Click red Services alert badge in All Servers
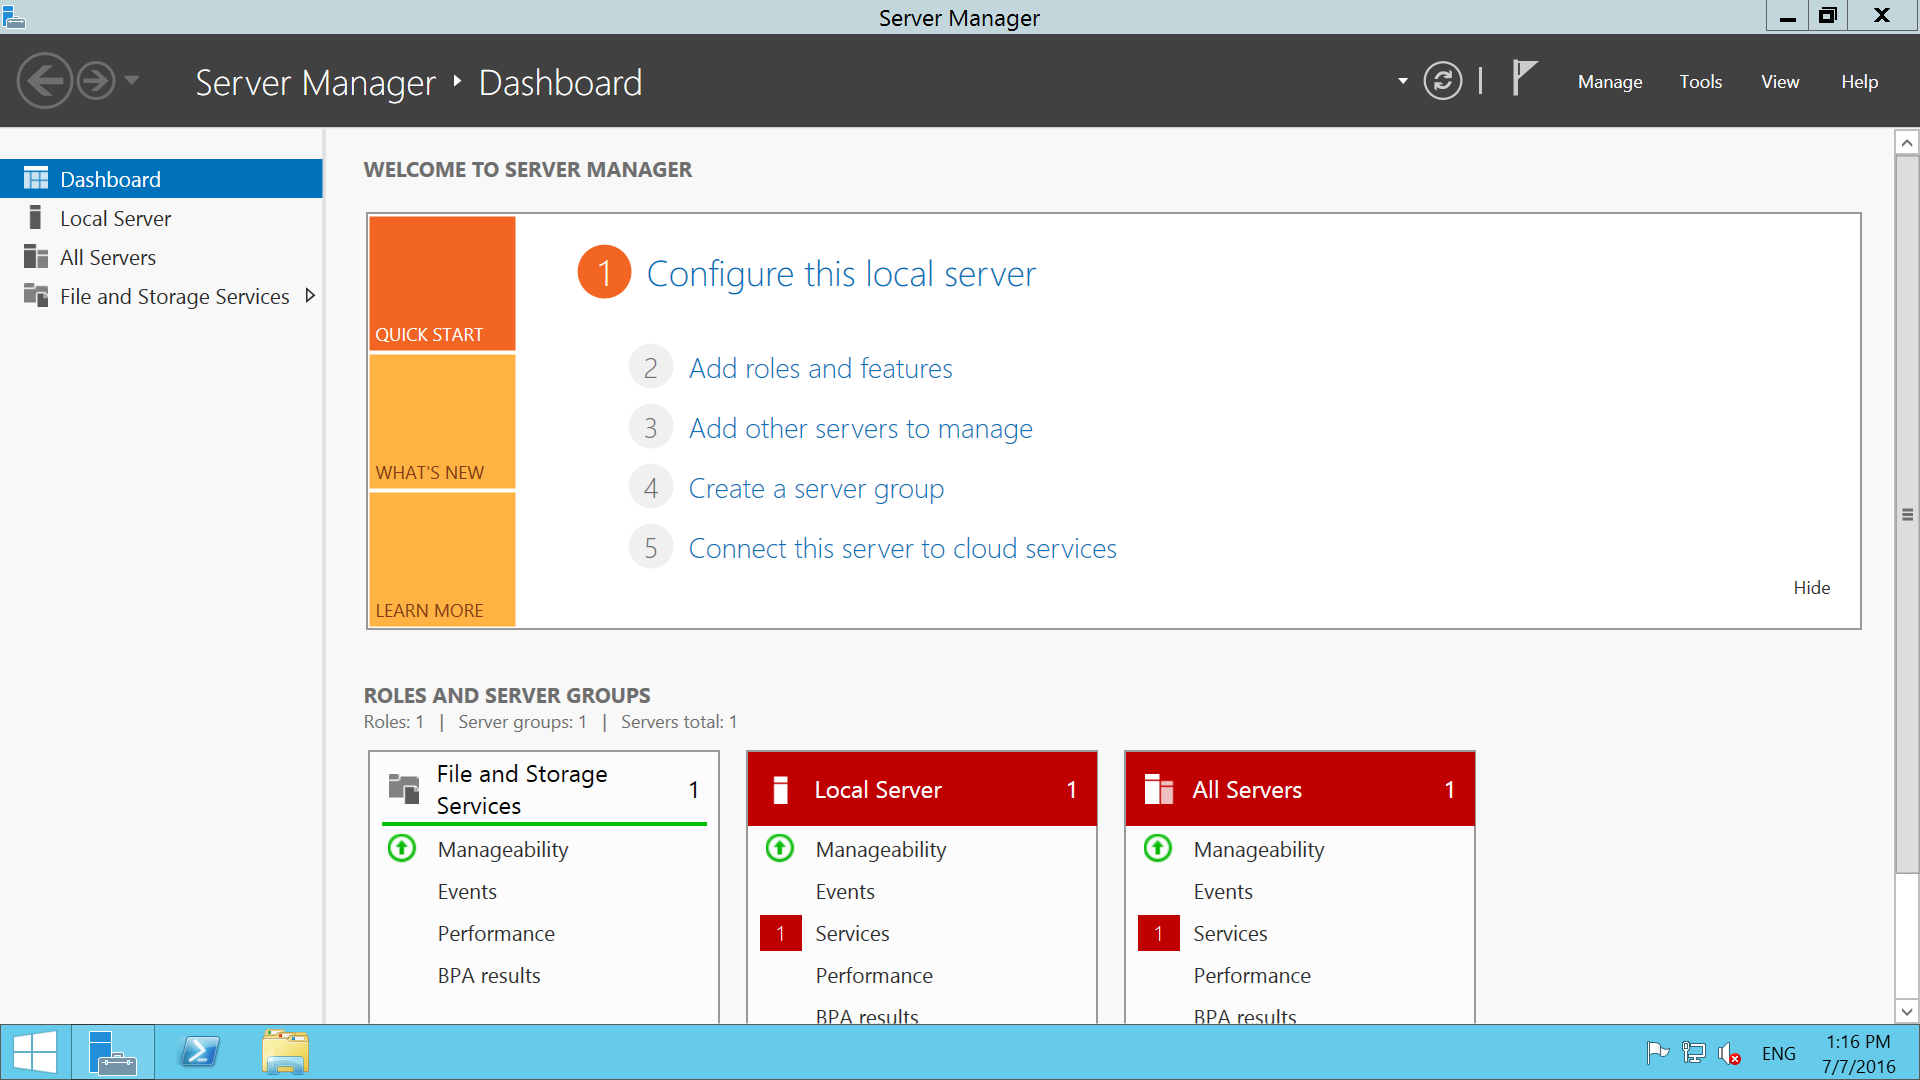Screen dimensions: 1920x1080 [1158, 933]
